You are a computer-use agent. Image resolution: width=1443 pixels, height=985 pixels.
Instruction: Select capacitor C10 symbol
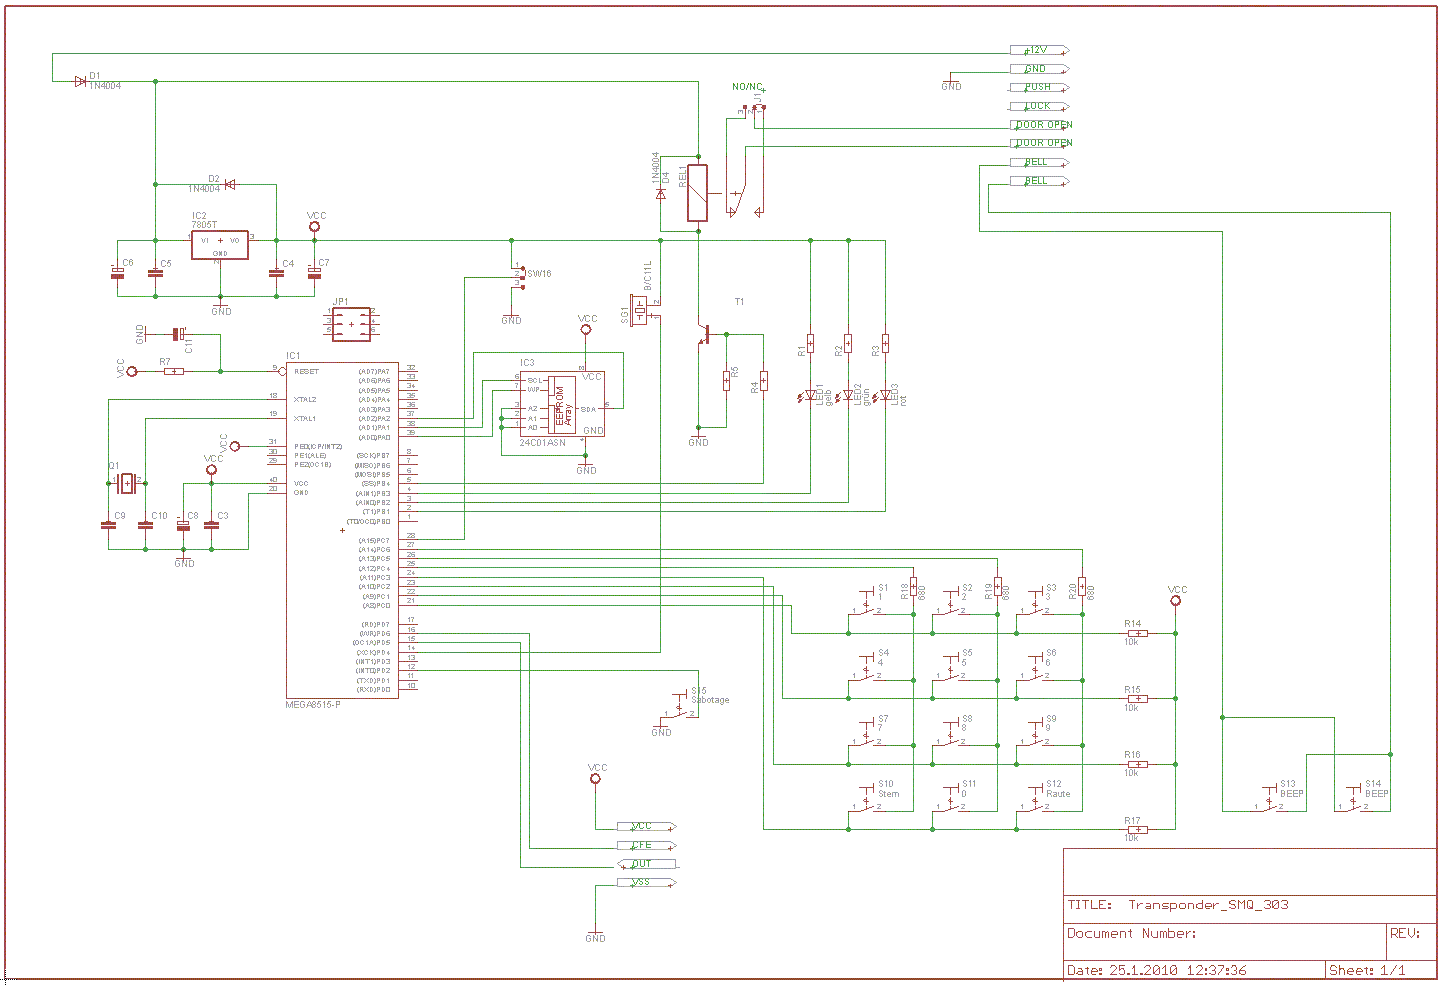click(146, 525)
